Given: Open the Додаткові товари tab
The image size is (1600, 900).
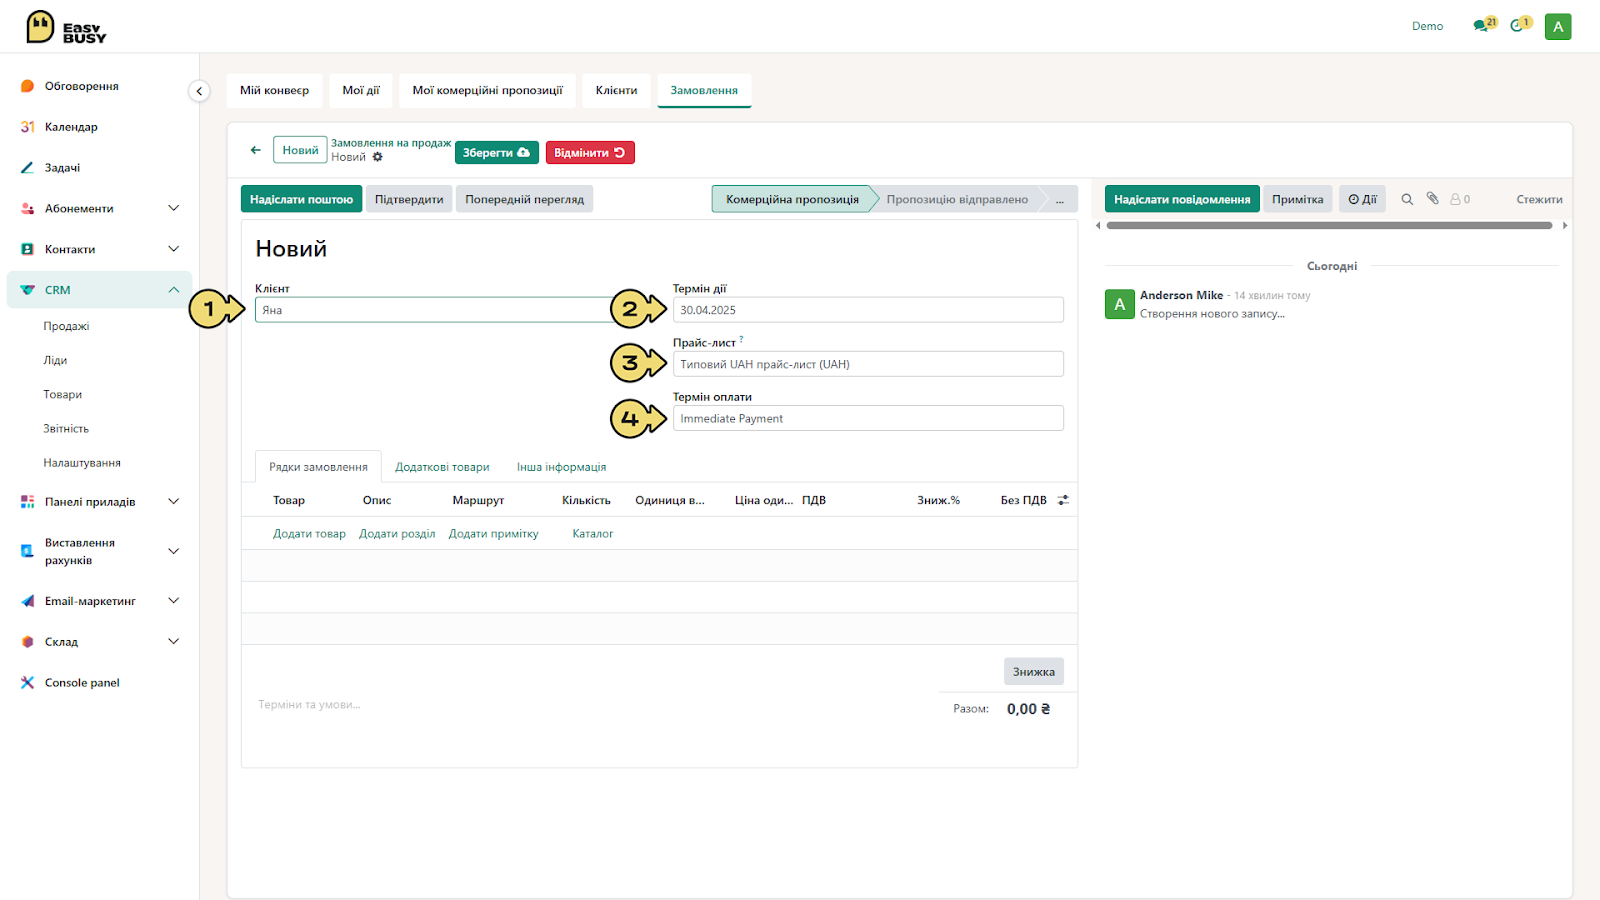Looking at the screenshot, I should pos(442,467).
